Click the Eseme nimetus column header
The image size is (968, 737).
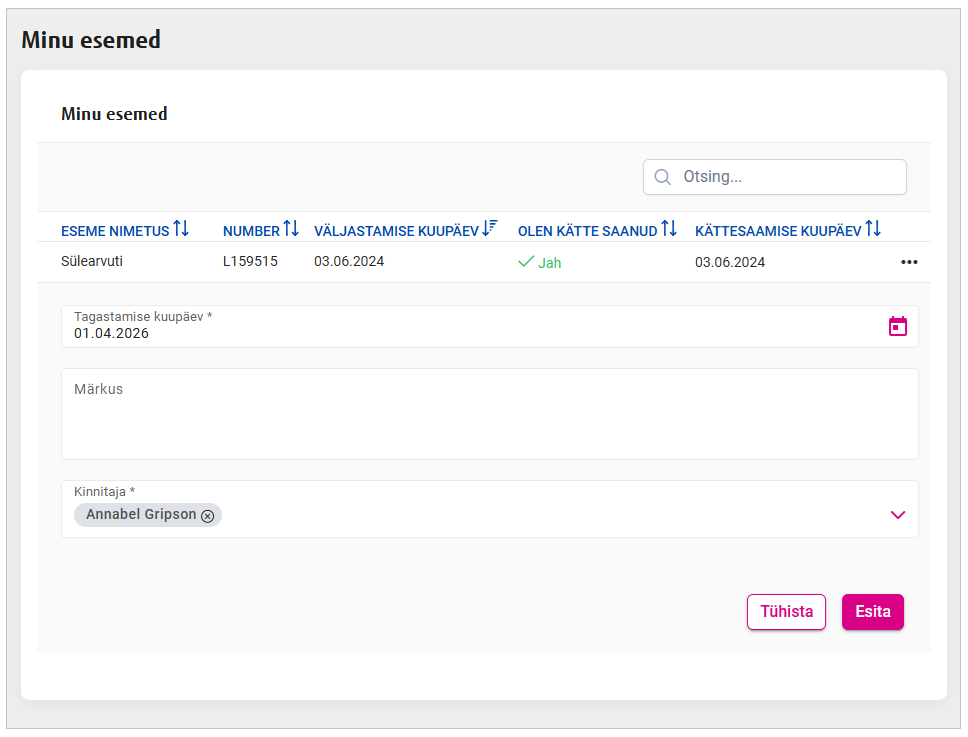(115, 231)
